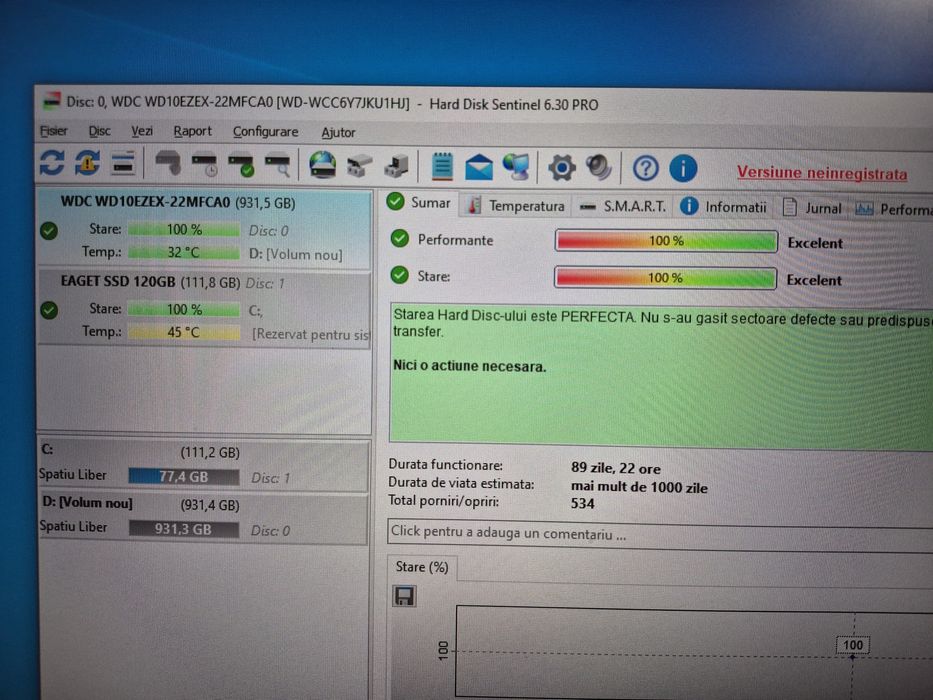This screenshot has width=933, height=700.
Task: Click green check icon beside Performante
Action: point(400,239)
